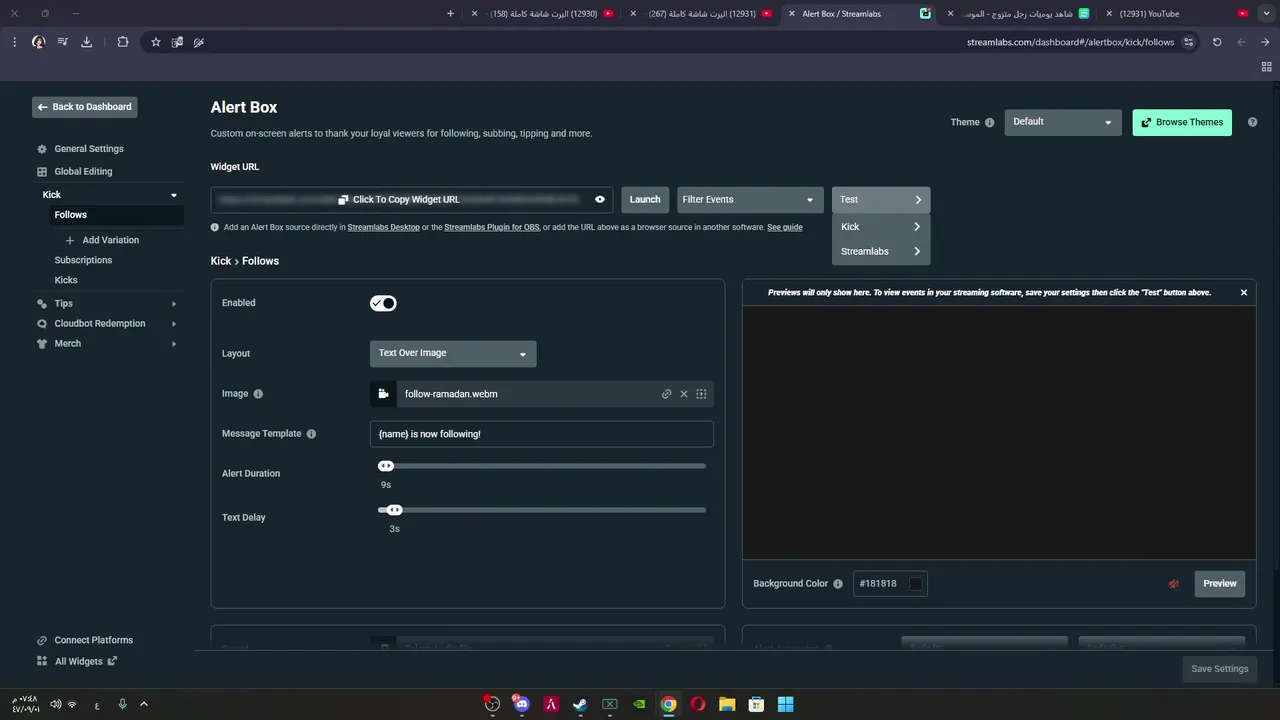The height and width of the screenshot is (720, 1280).
Task: Adjust the Text Delay slider
Action: point(394,510)
